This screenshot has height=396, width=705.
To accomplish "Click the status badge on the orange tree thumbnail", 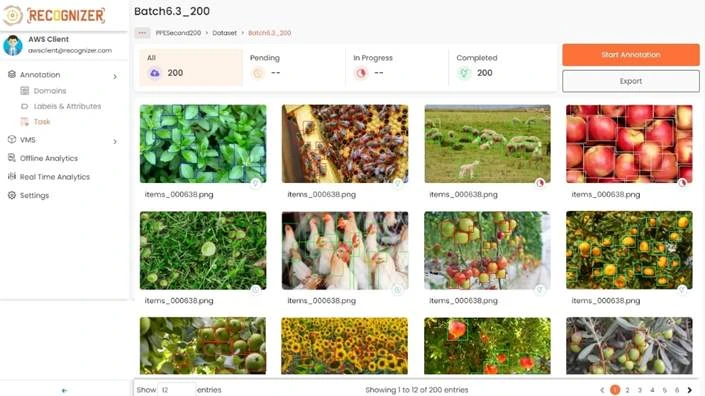I will pyautogui.click(x=682, y=290).
